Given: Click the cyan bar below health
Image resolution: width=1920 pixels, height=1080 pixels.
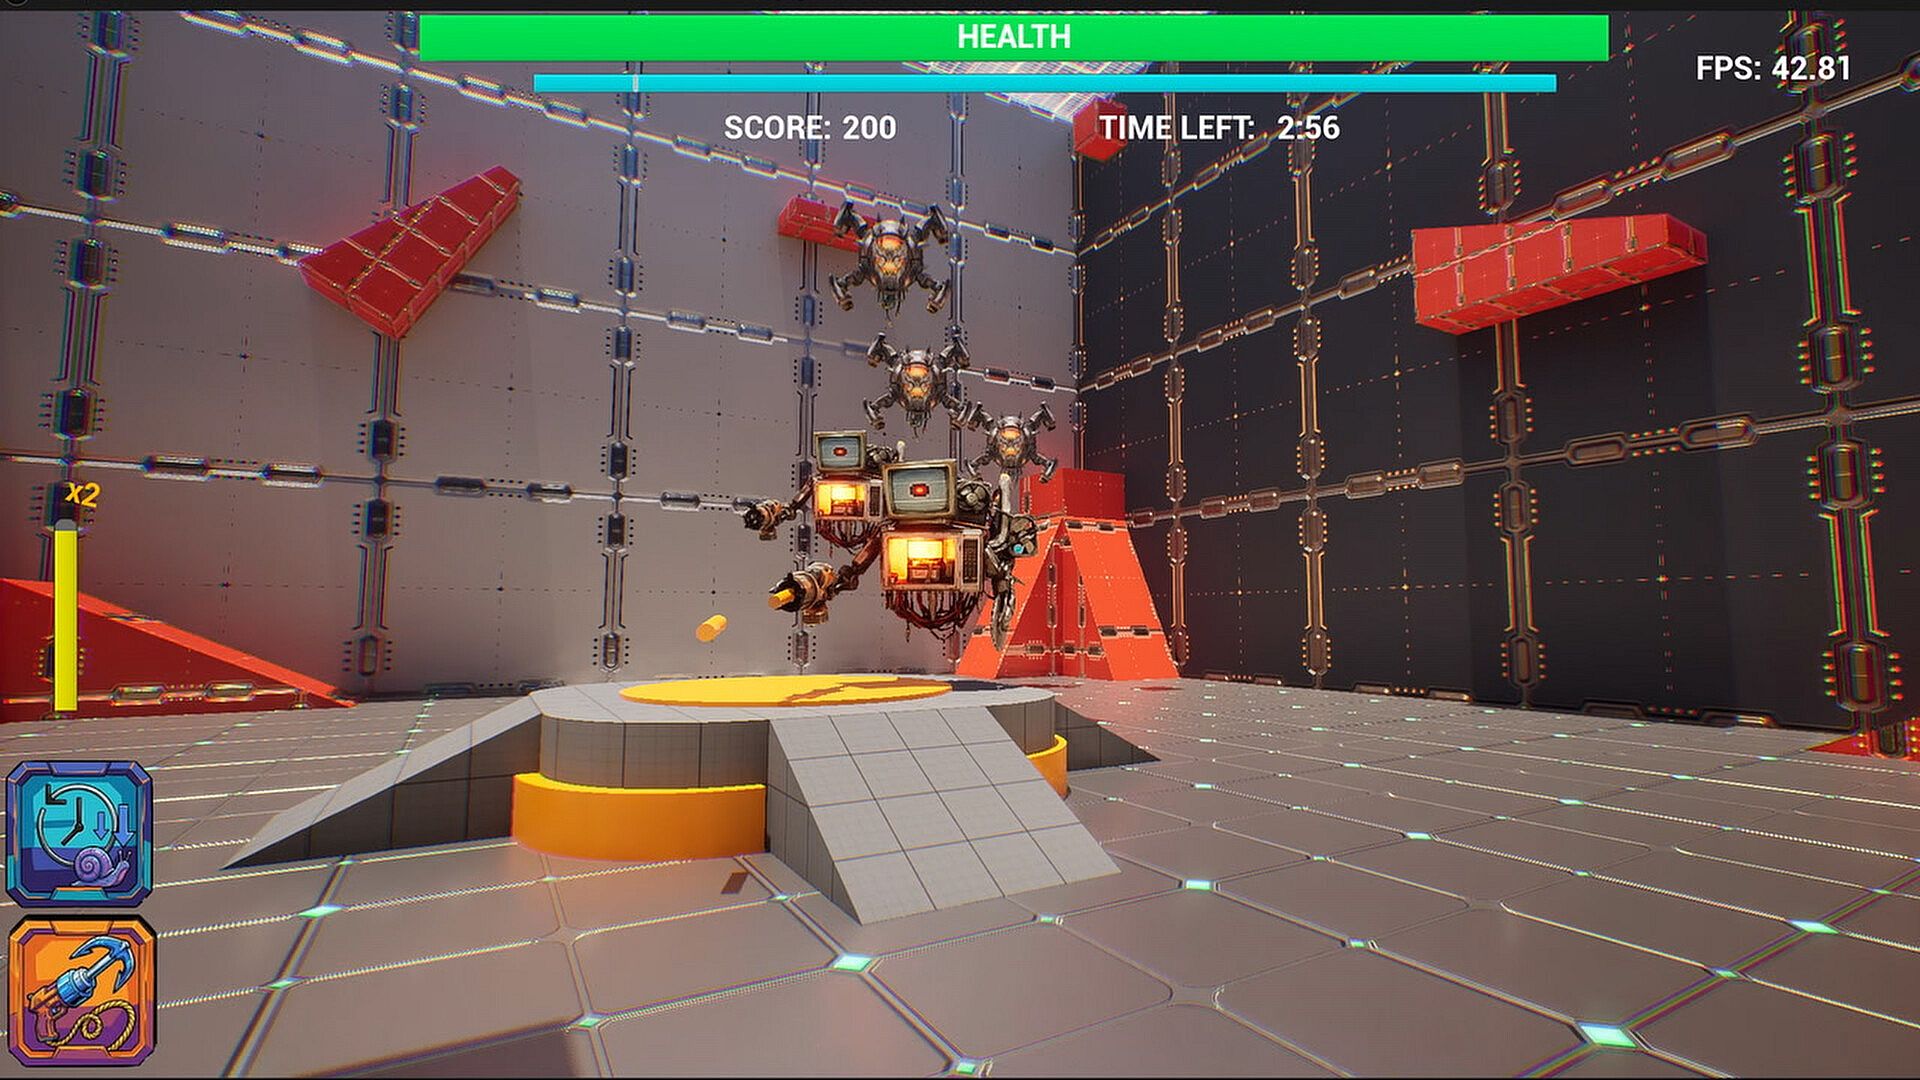Looking at the screenshot, I should click(1044, 83).
